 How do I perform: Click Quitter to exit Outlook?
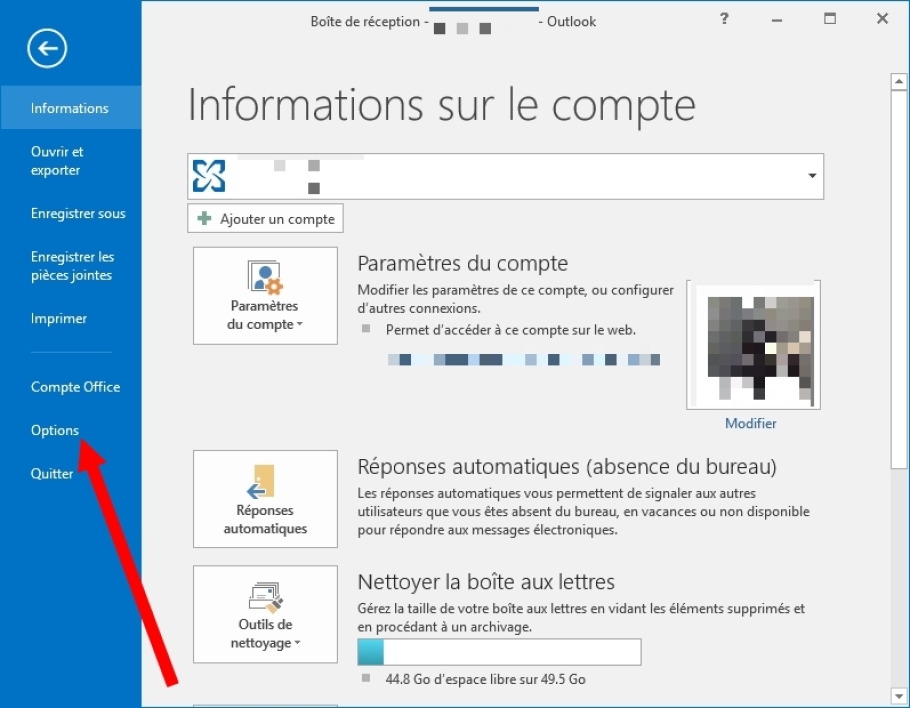(52, 474)
